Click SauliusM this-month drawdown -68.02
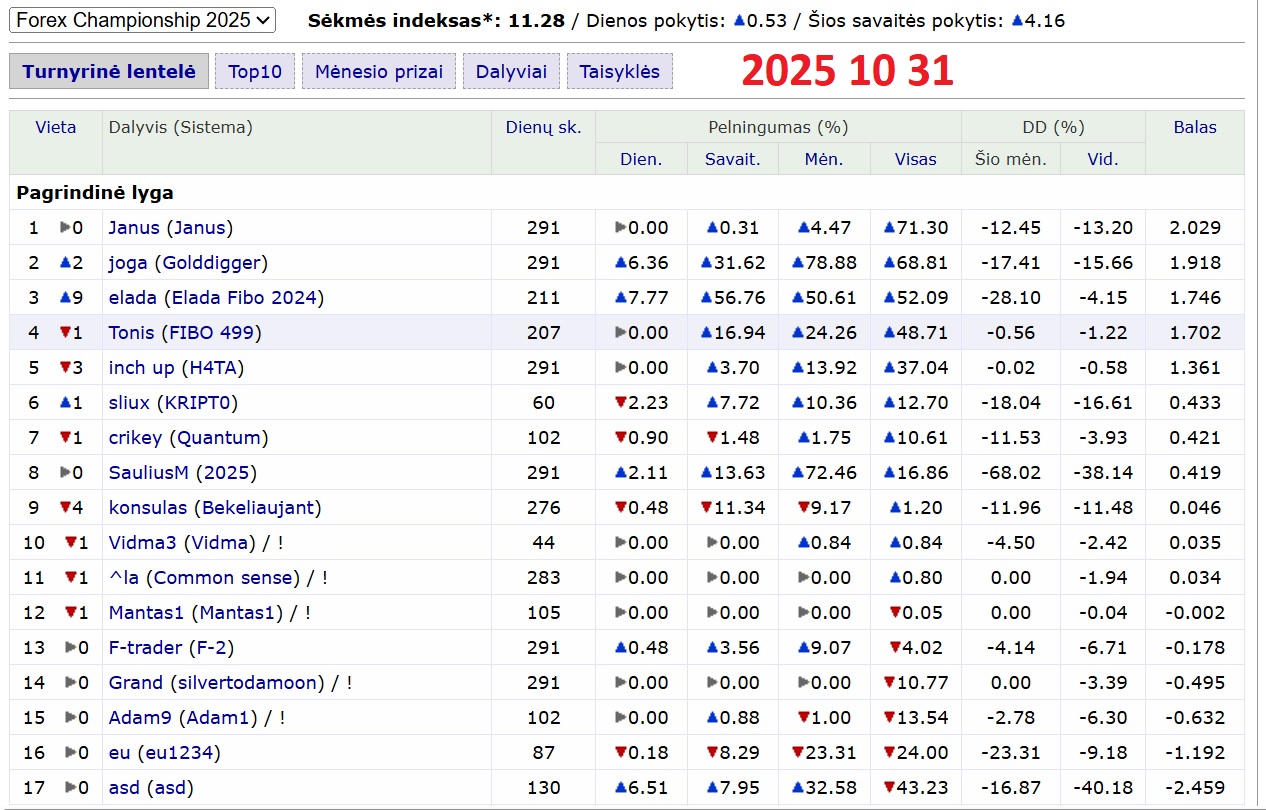The height and width of the screenshot is (810, 1266). point(1011,473)
